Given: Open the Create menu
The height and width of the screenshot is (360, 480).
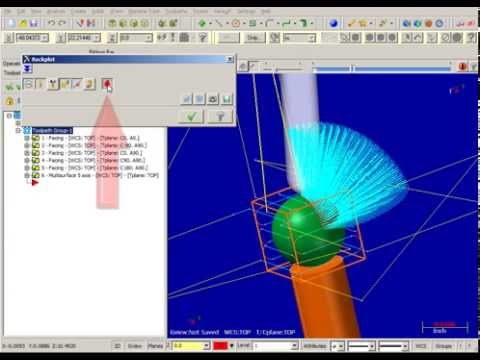Looking at the screenshot, I should (78, 11).
